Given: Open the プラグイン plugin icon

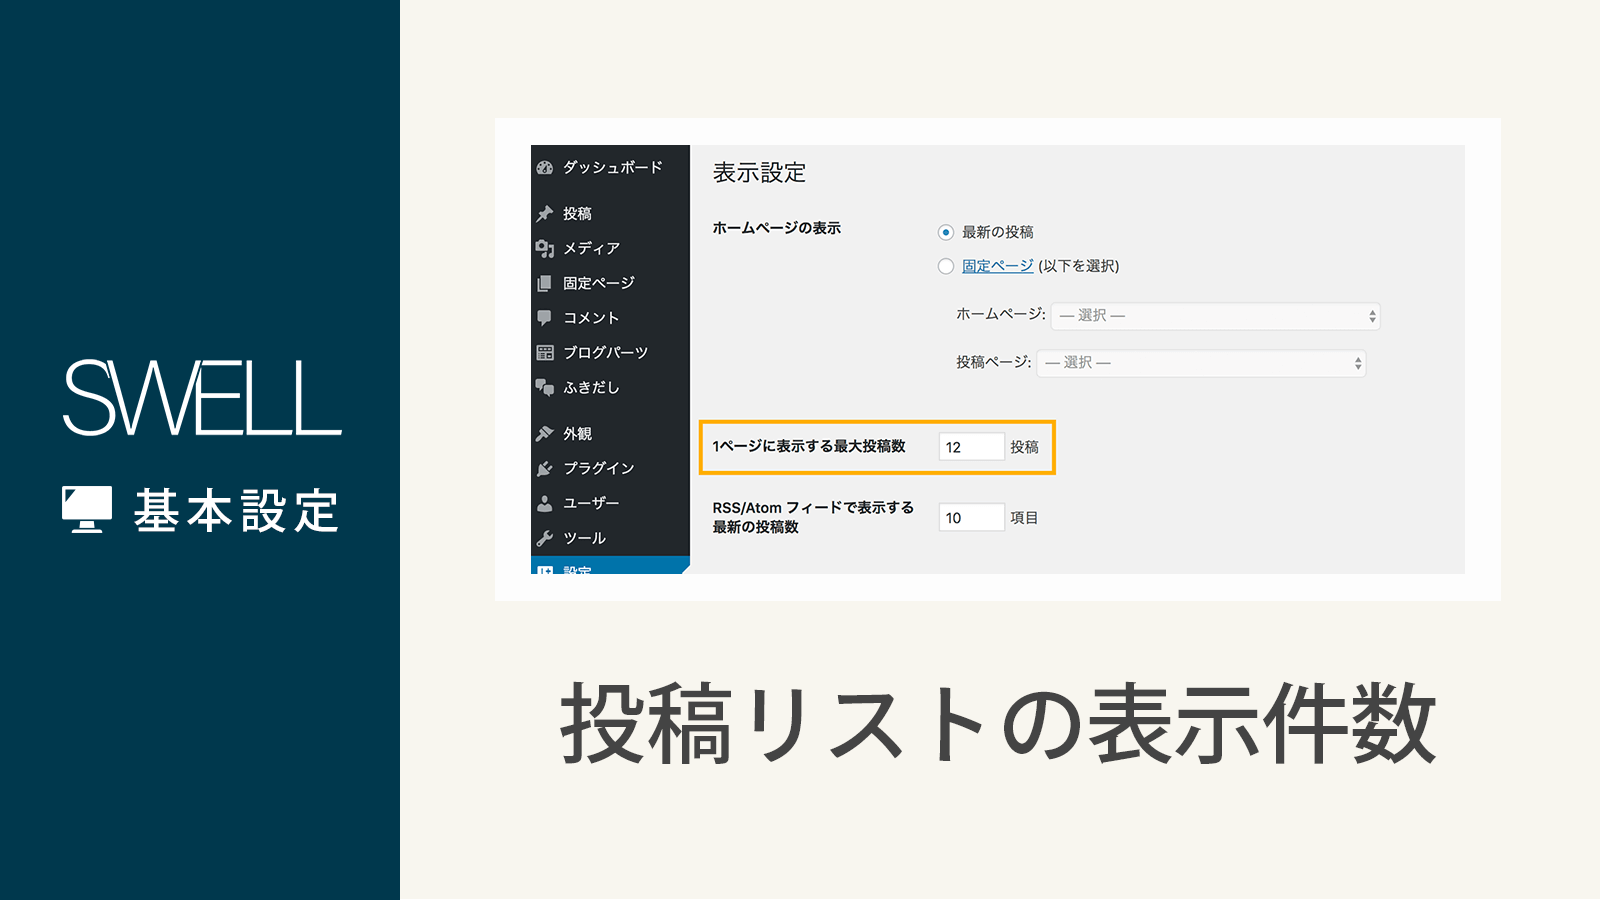Looking at the screenshot, I should point(545,468).
